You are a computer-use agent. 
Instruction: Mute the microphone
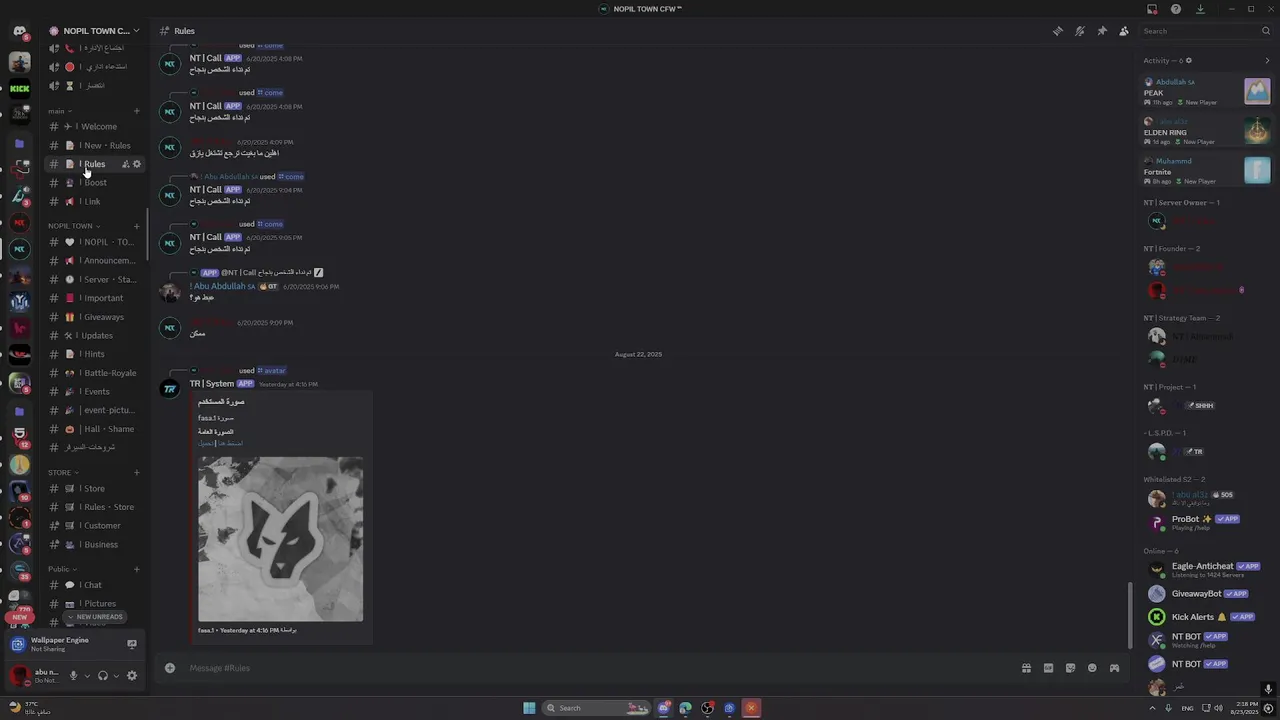tap(73, 676)
